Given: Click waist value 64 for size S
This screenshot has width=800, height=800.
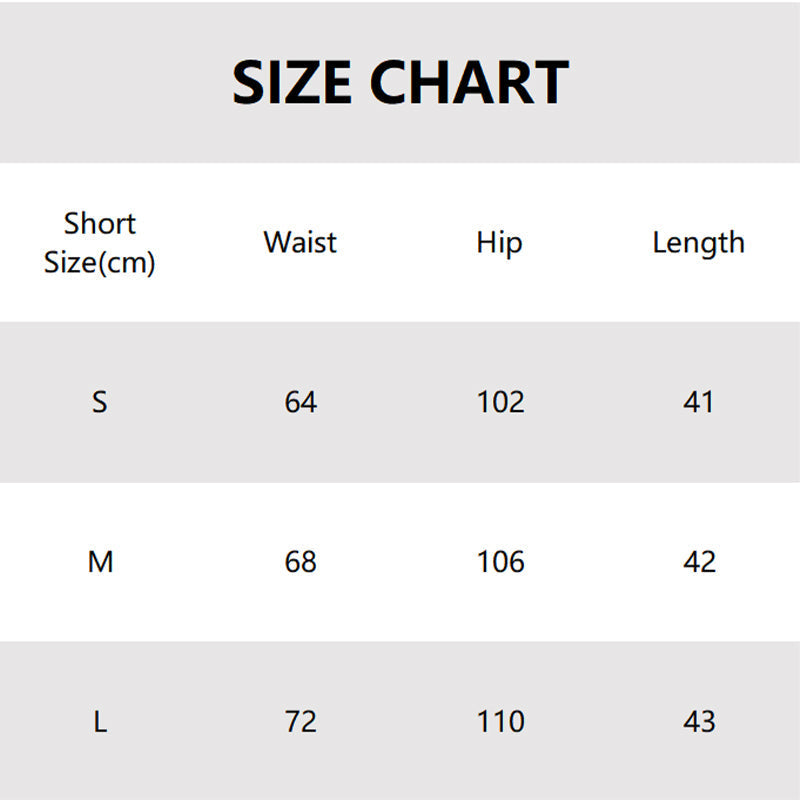Looking at the screenshot, I should click(x=300, y=402).
